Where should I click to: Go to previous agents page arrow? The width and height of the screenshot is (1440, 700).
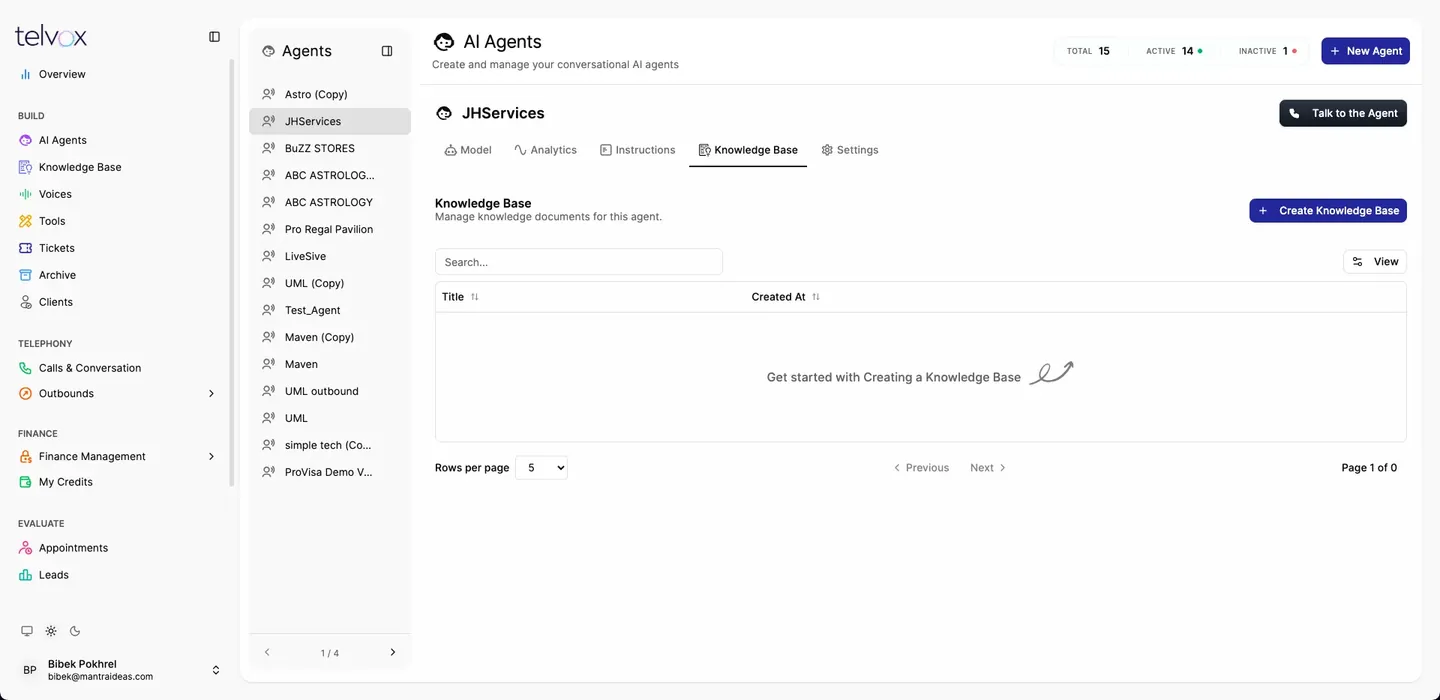pyautogui.click(x=267, y=652)
